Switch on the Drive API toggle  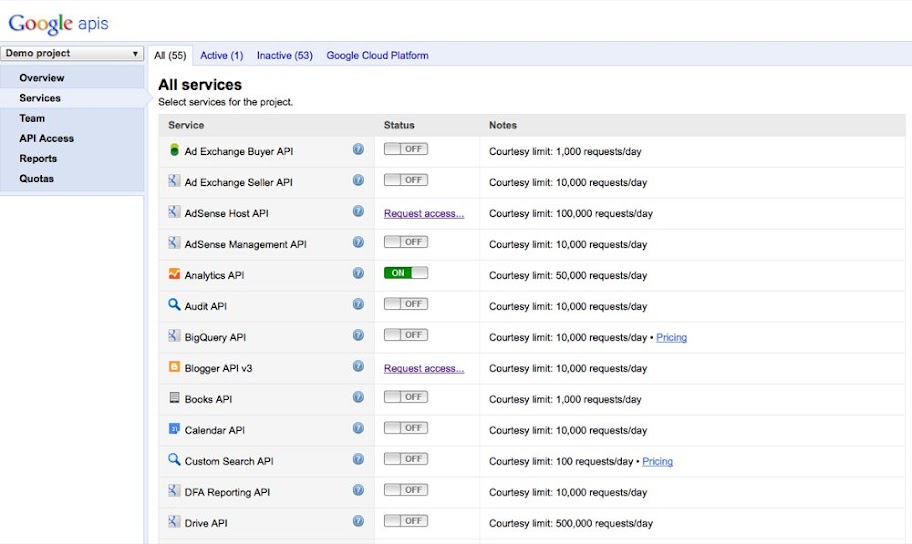tap(405, 521)
